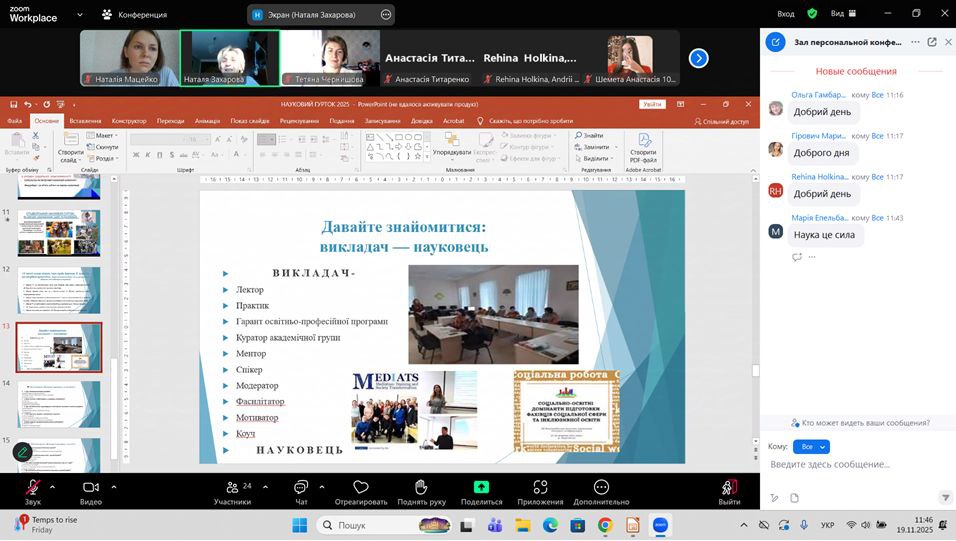
Task: Open the Дополнительно more options icon
Action: 601,487
